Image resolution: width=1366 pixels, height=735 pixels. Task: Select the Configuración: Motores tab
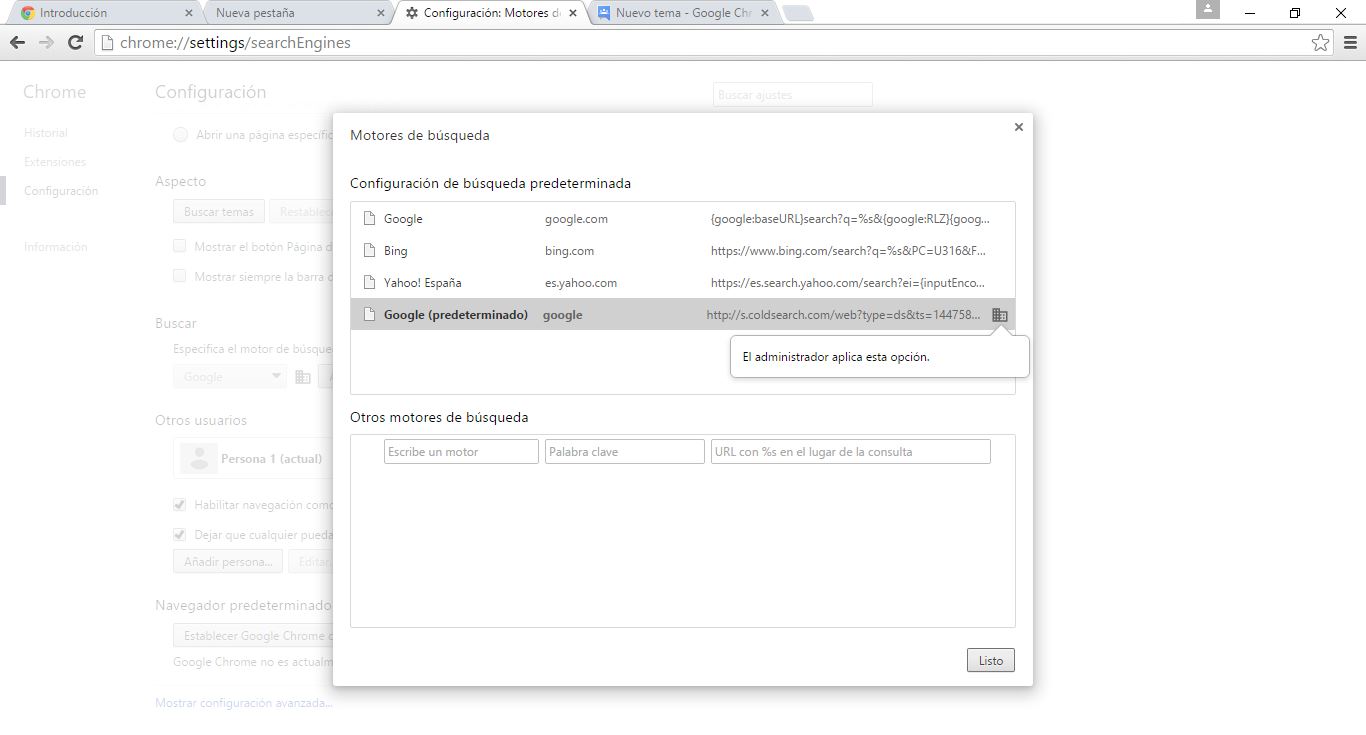pyautogui.click(x=490, y=13)
